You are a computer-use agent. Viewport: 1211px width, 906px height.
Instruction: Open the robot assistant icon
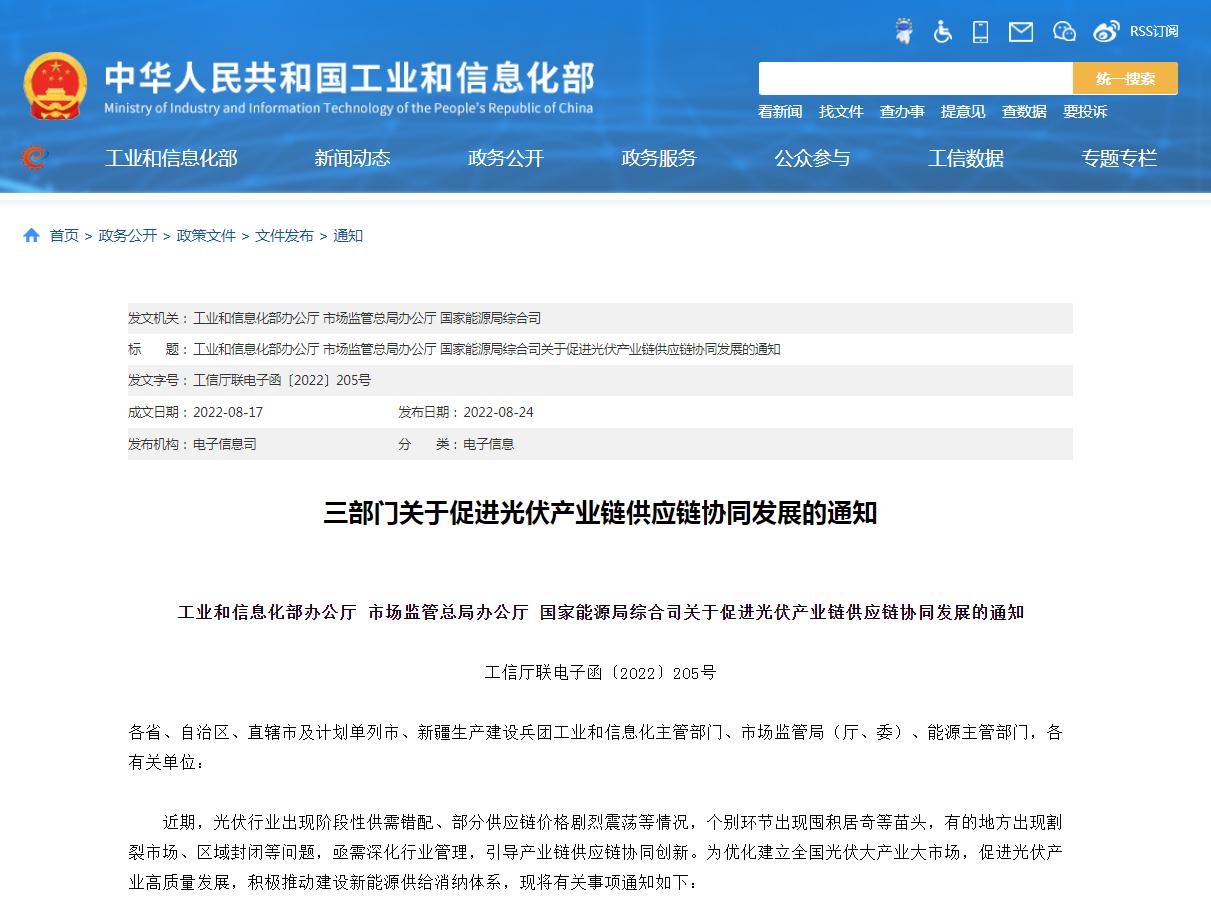point(904,32)
